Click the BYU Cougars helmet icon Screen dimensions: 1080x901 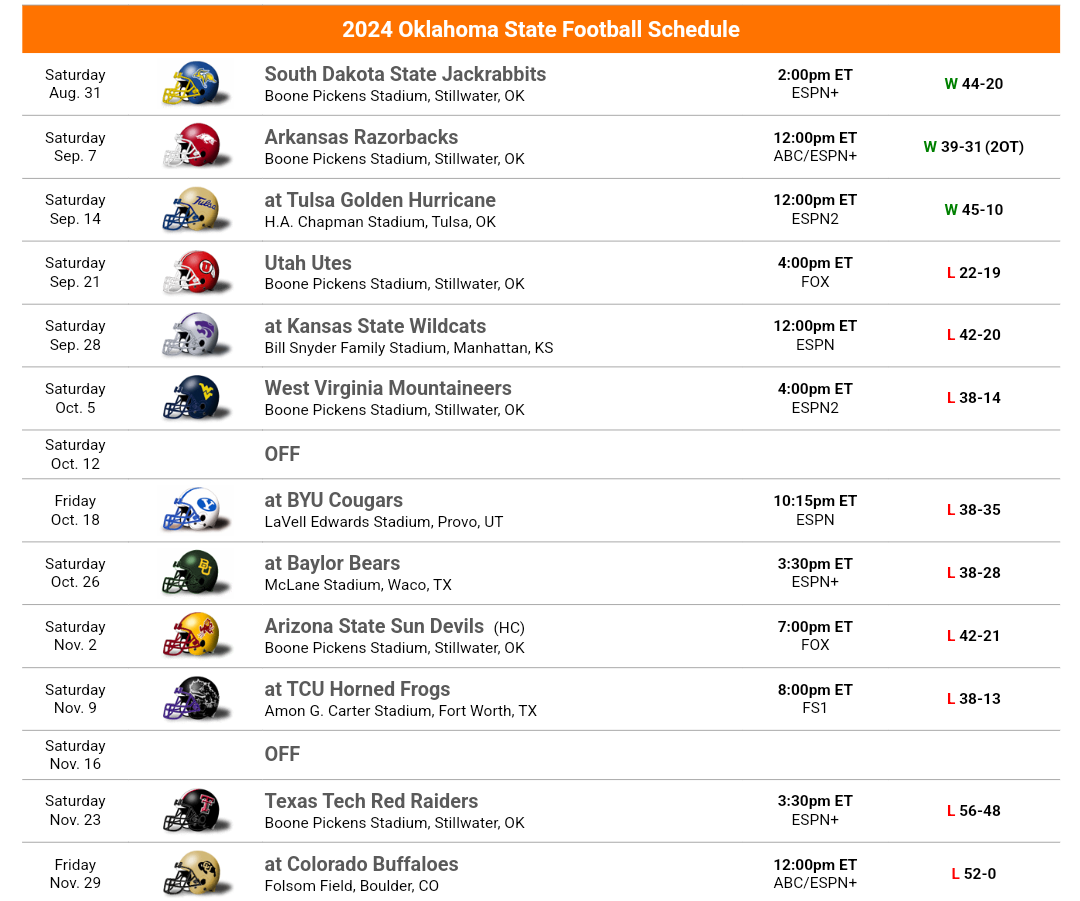point(196,510)
